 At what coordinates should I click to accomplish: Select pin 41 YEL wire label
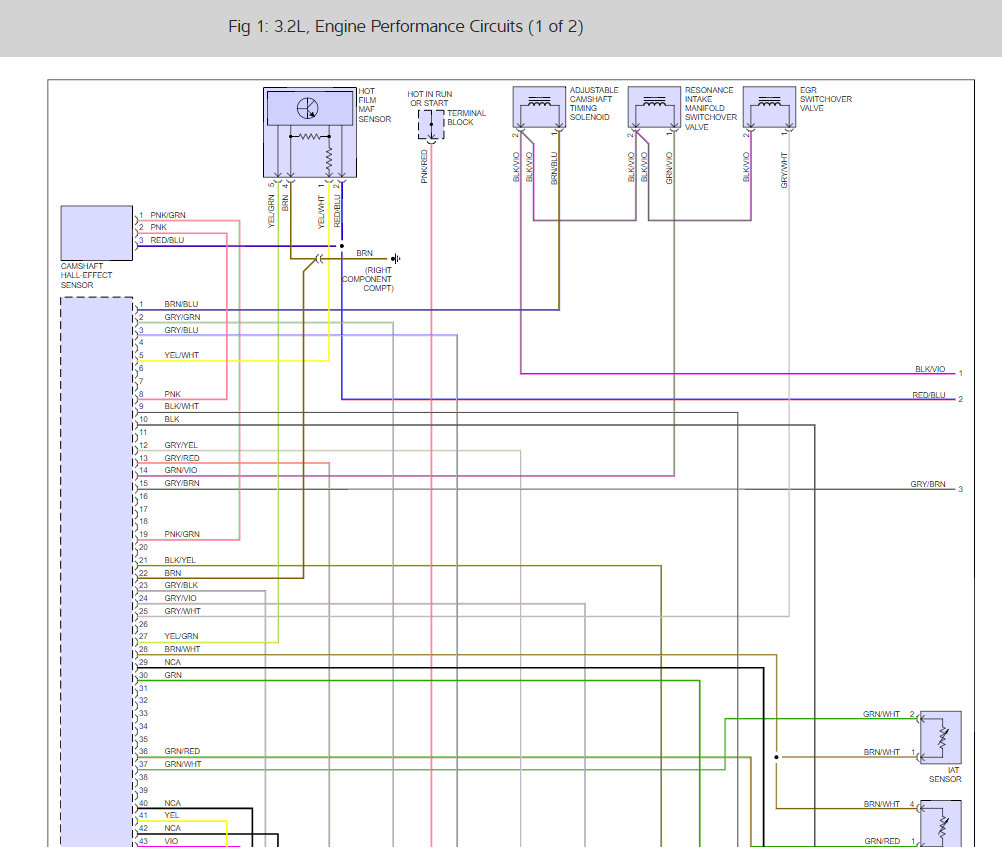pyautogui.click(x=171, y=815)
